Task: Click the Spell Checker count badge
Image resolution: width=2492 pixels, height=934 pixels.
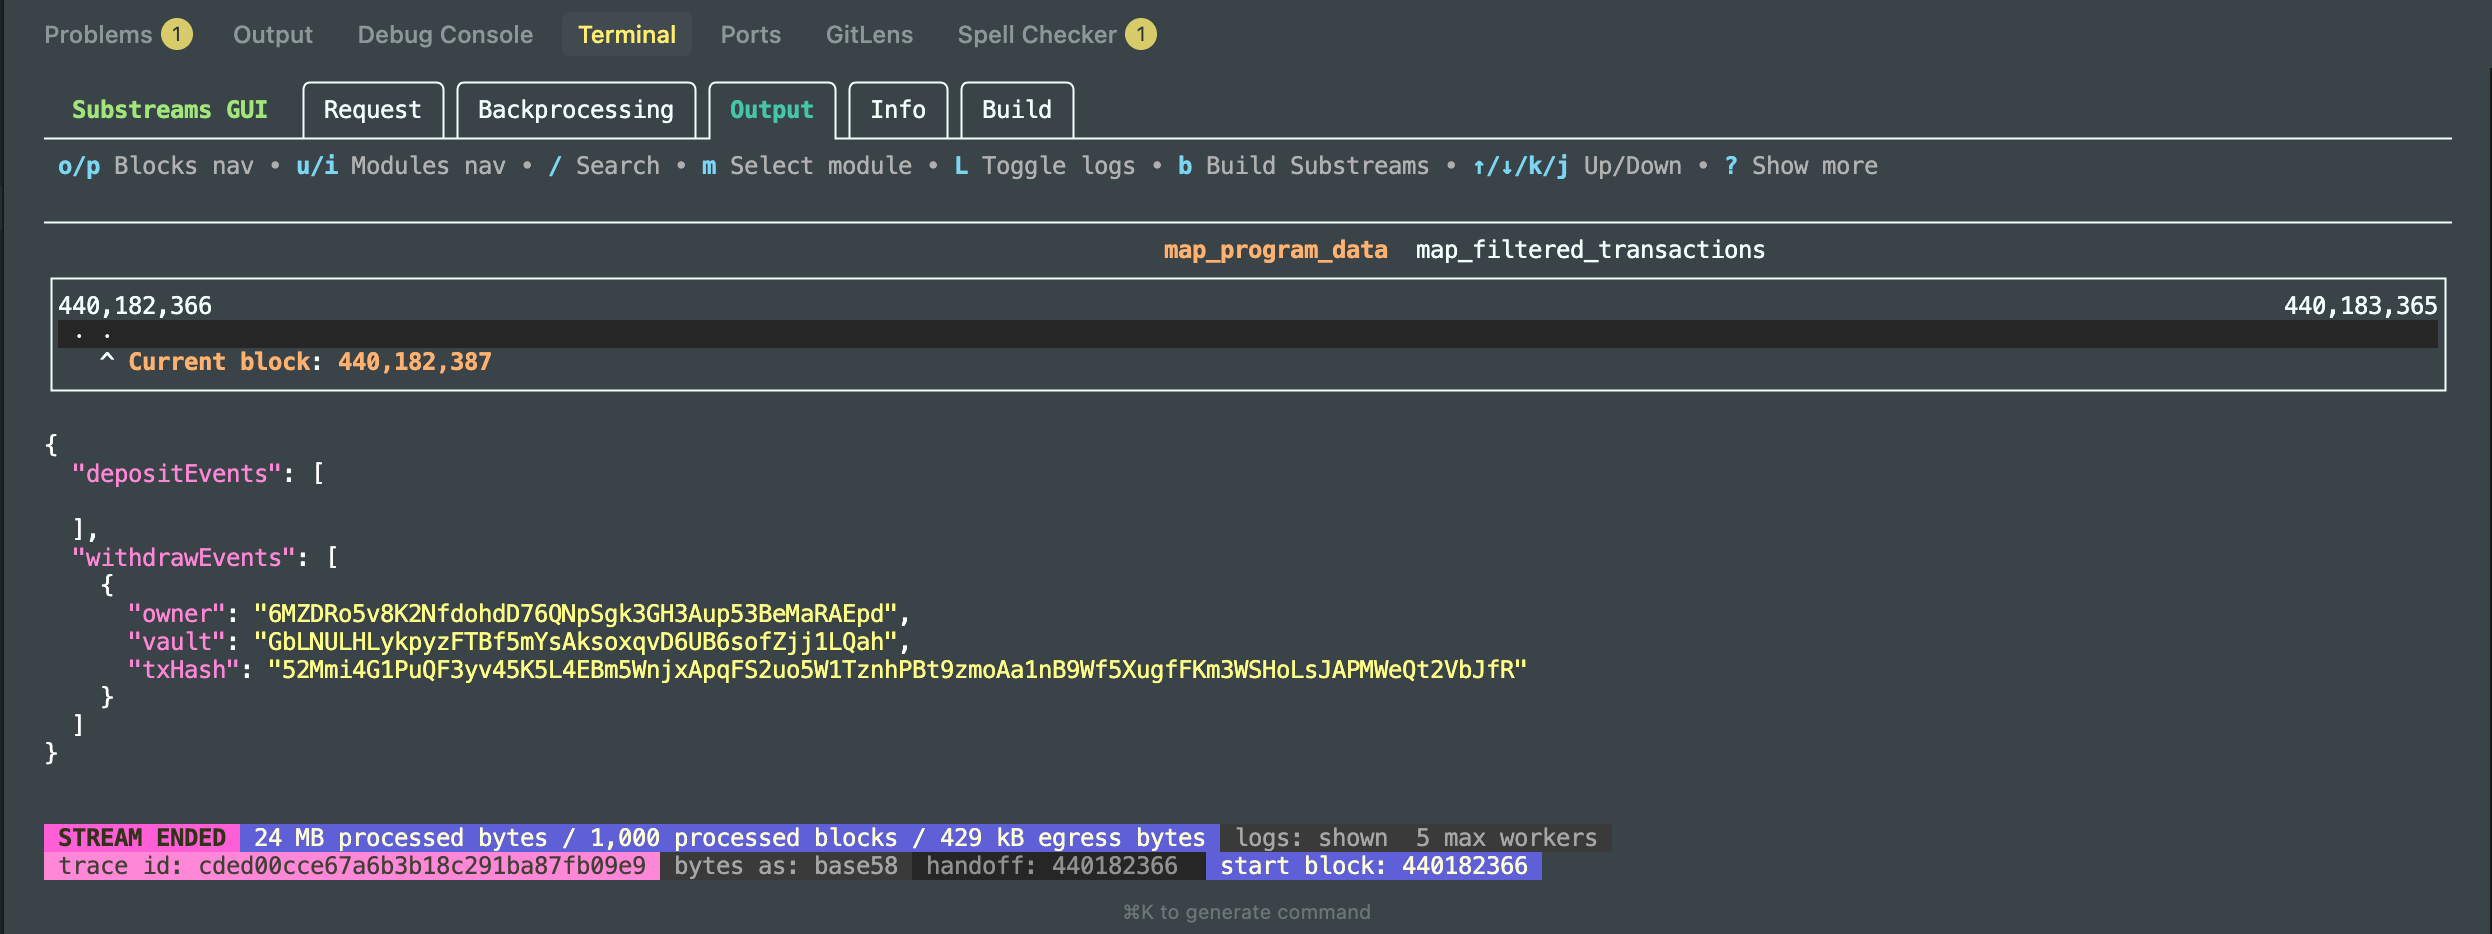Action: (1141, 35)
